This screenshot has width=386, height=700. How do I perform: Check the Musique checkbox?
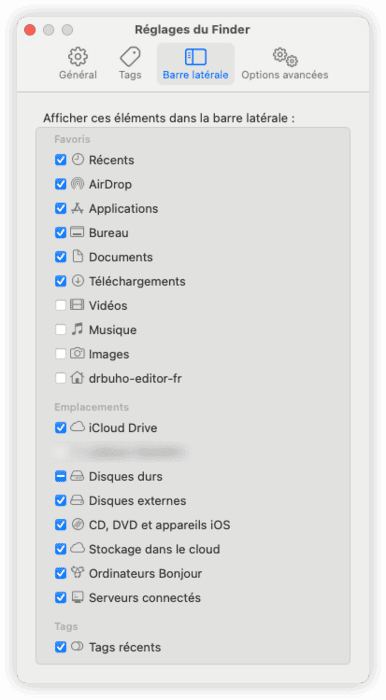pos(61,329)
